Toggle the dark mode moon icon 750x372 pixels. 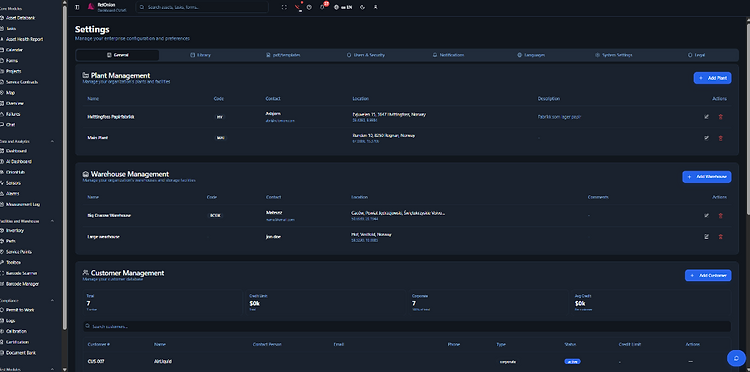coord(363,7)
